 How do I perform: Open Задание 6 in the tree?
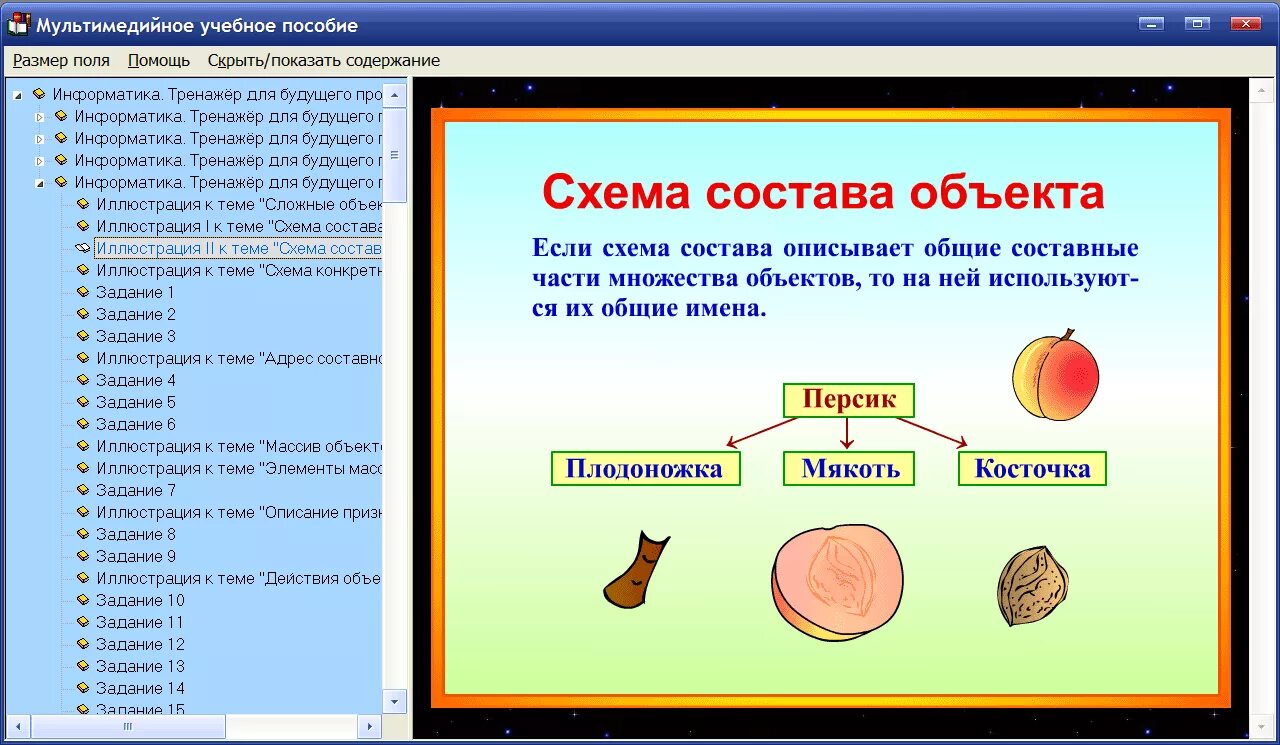pyautogui.click(x=135, y=424)
